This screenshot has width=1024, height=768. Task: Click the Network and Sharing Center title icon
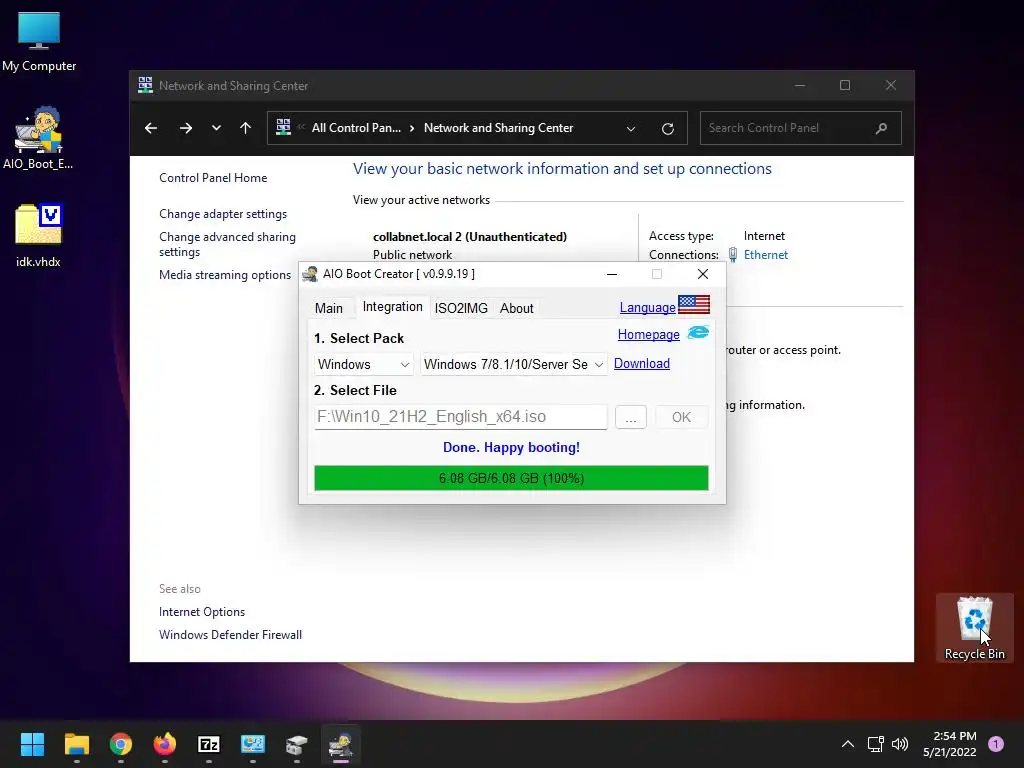click(x=146, y=85)
